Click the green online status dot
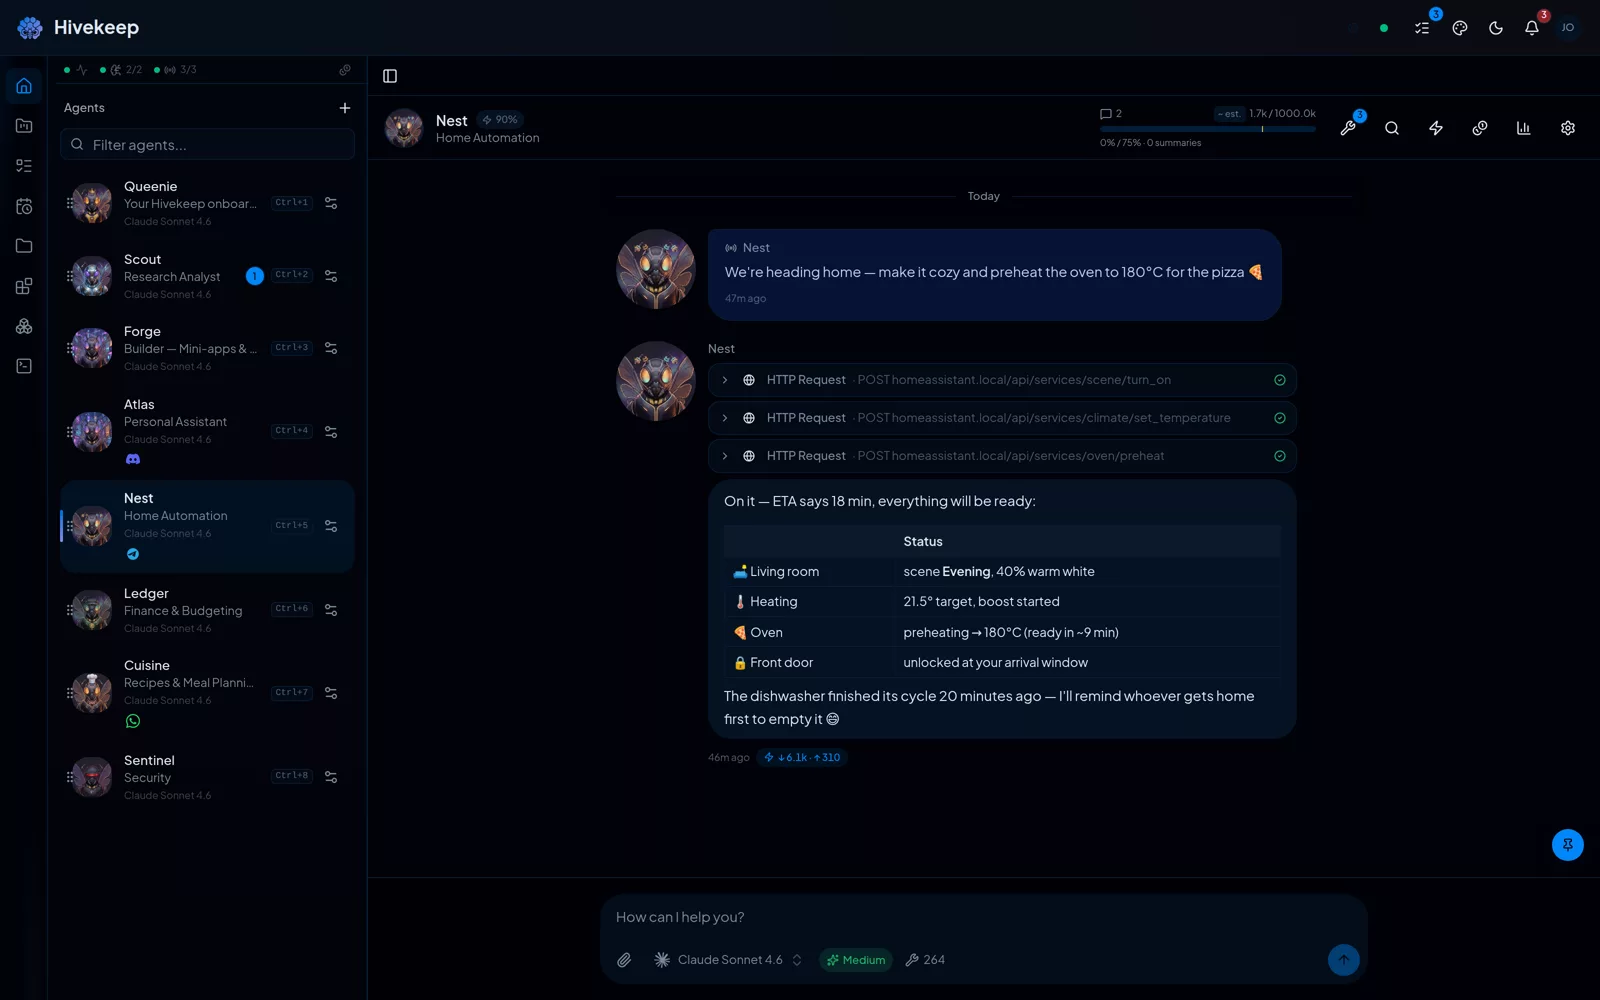Screen dimensions: 1600x1000 tap(1384, 28)
